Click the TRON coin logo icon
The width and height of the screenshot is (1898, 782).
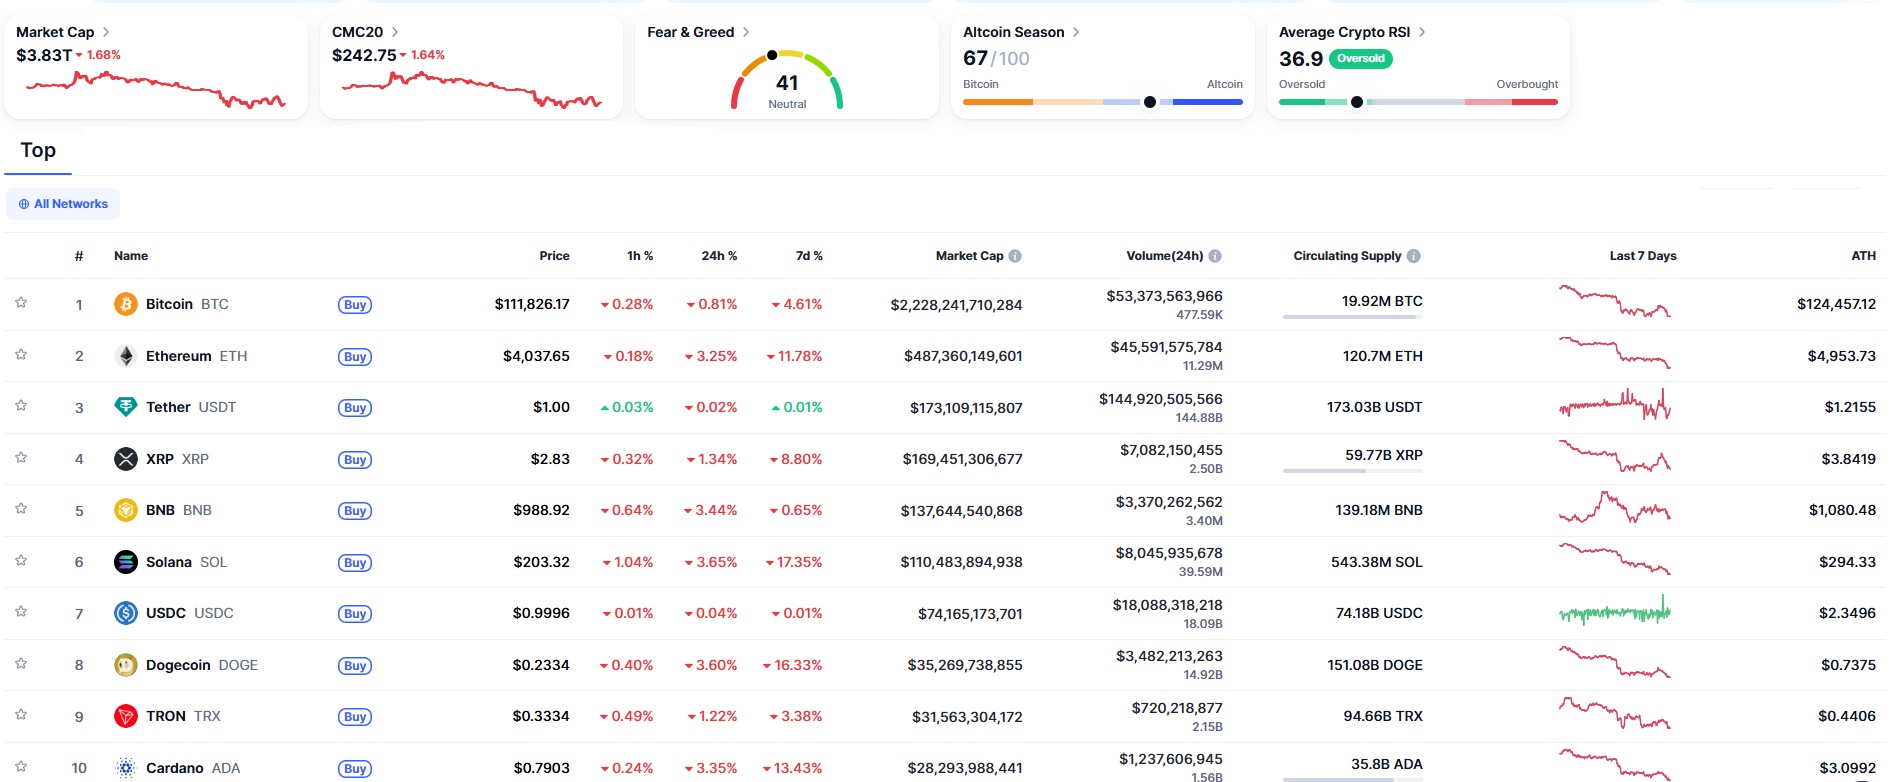(125, 716)
